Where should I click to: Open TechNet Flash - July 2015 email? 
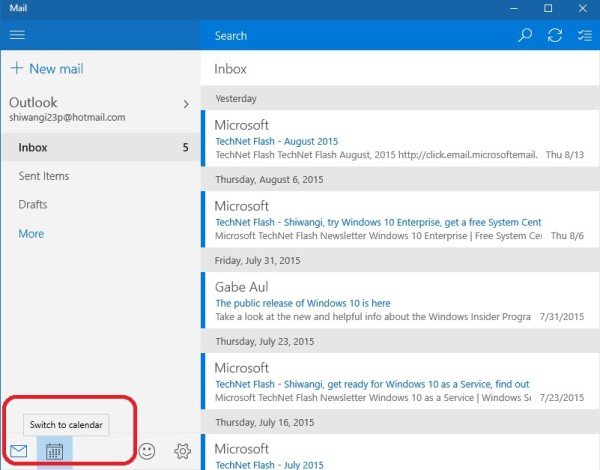pos(400,452)
